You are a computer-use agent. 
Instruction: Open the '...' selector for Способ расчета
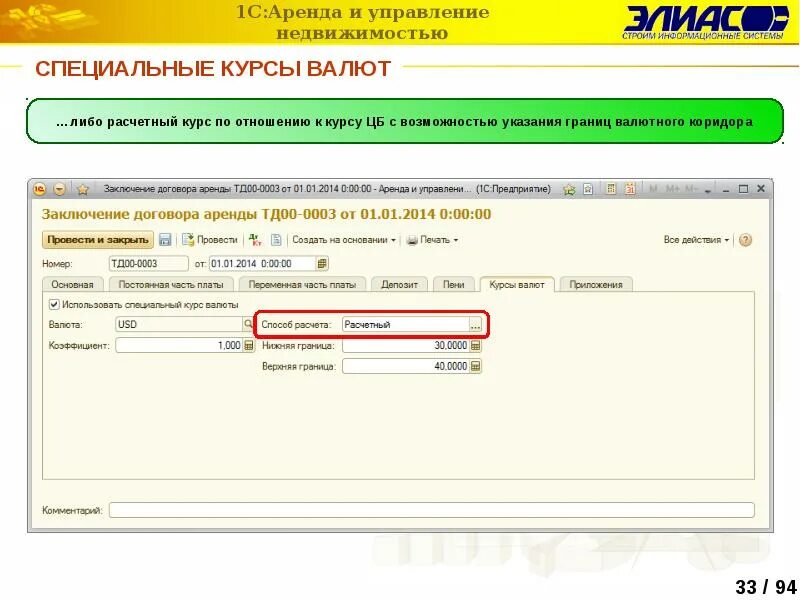(475, 324)
